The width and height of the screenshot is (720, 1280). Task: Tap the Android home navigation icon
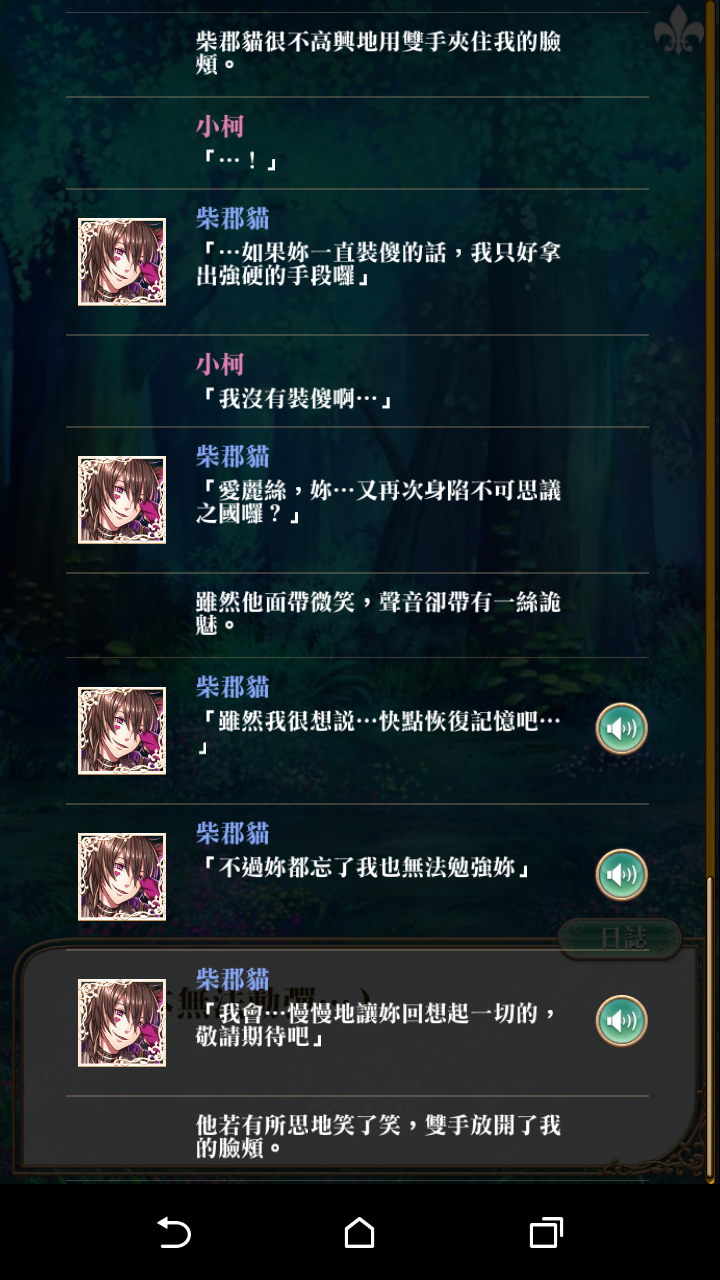click(359, 1232)
